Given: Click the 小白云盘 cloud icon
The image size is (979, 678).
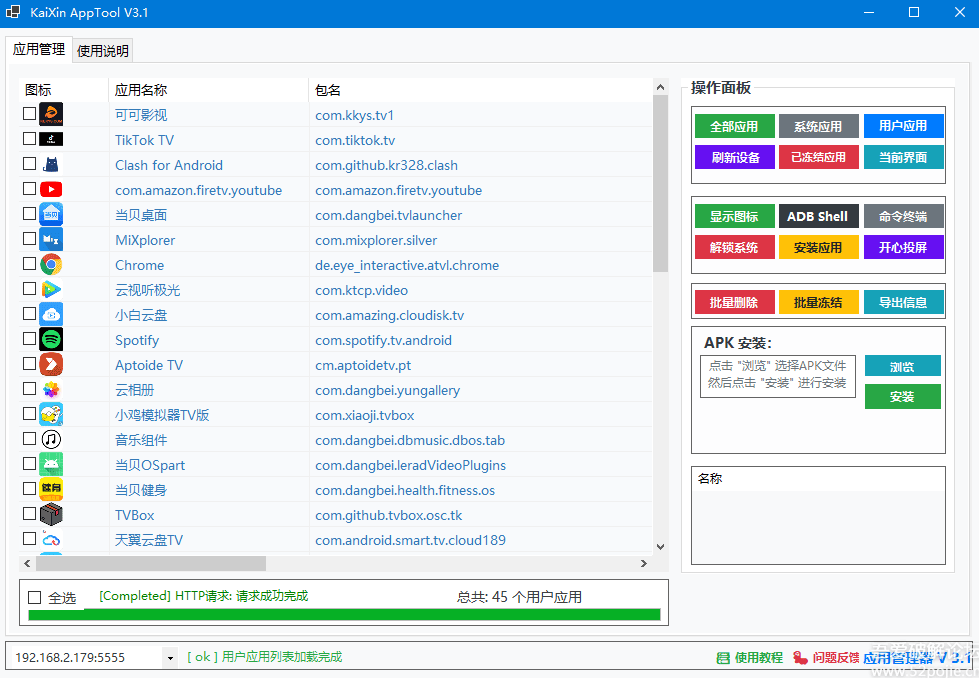Looking at the screenshot, I should [51, 314].
